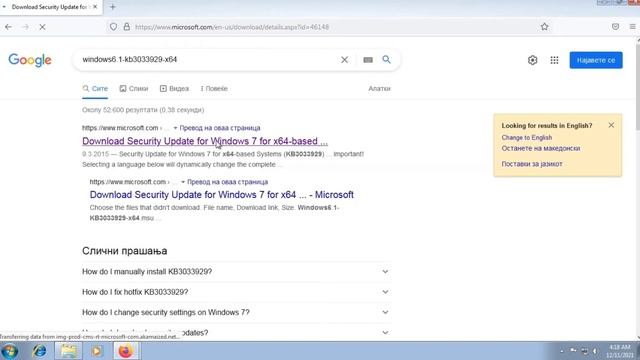Click the blue sign-in button
Viewport: 640px width, 360px height.
point(596,60)
